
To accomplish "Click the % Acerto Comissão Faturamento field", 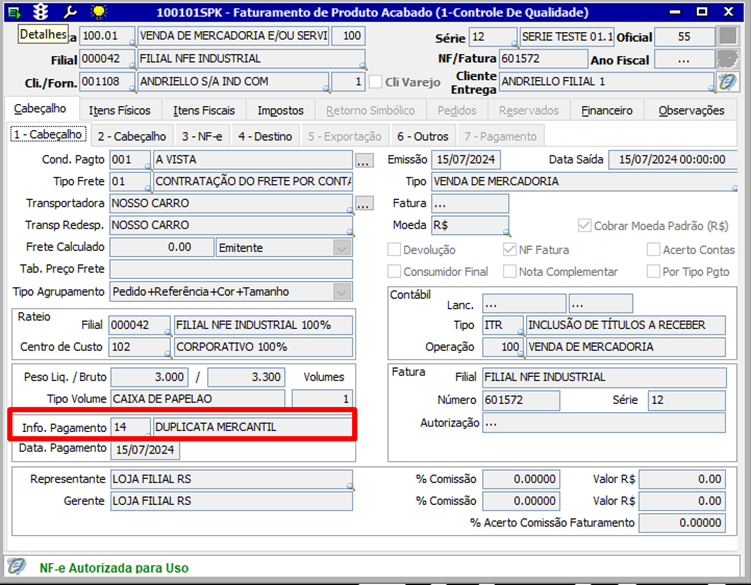I will tap(683, 523).
